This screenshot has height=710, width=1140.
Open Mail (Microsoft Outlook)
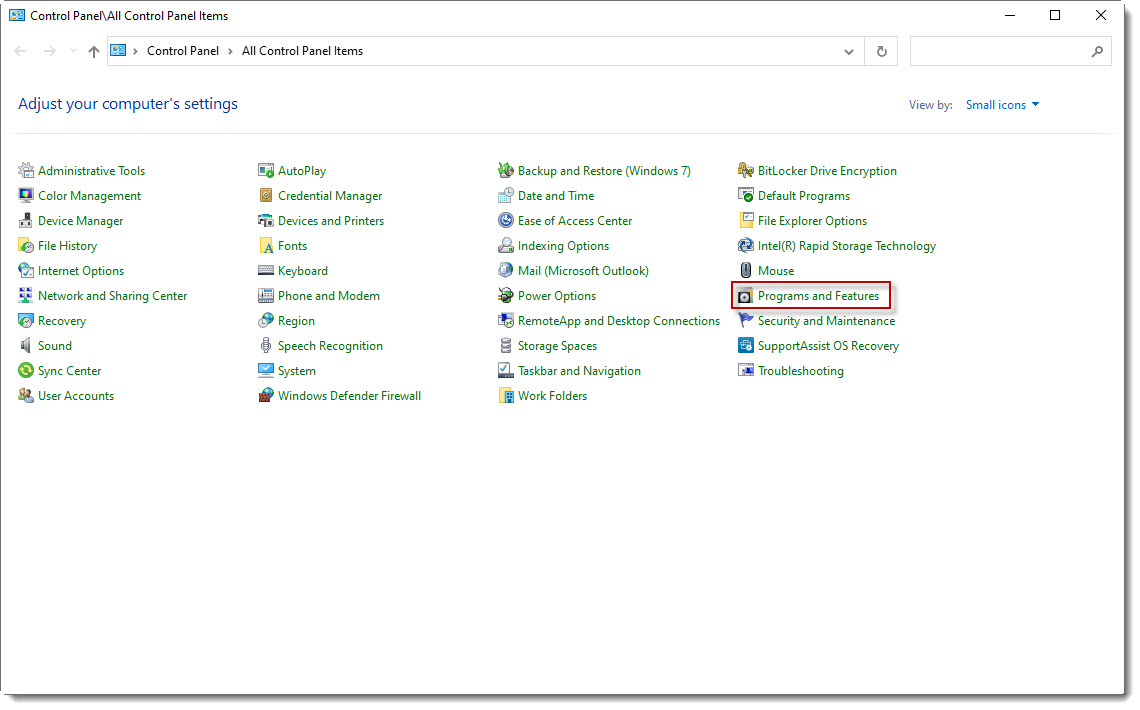[x=583, y=271]
